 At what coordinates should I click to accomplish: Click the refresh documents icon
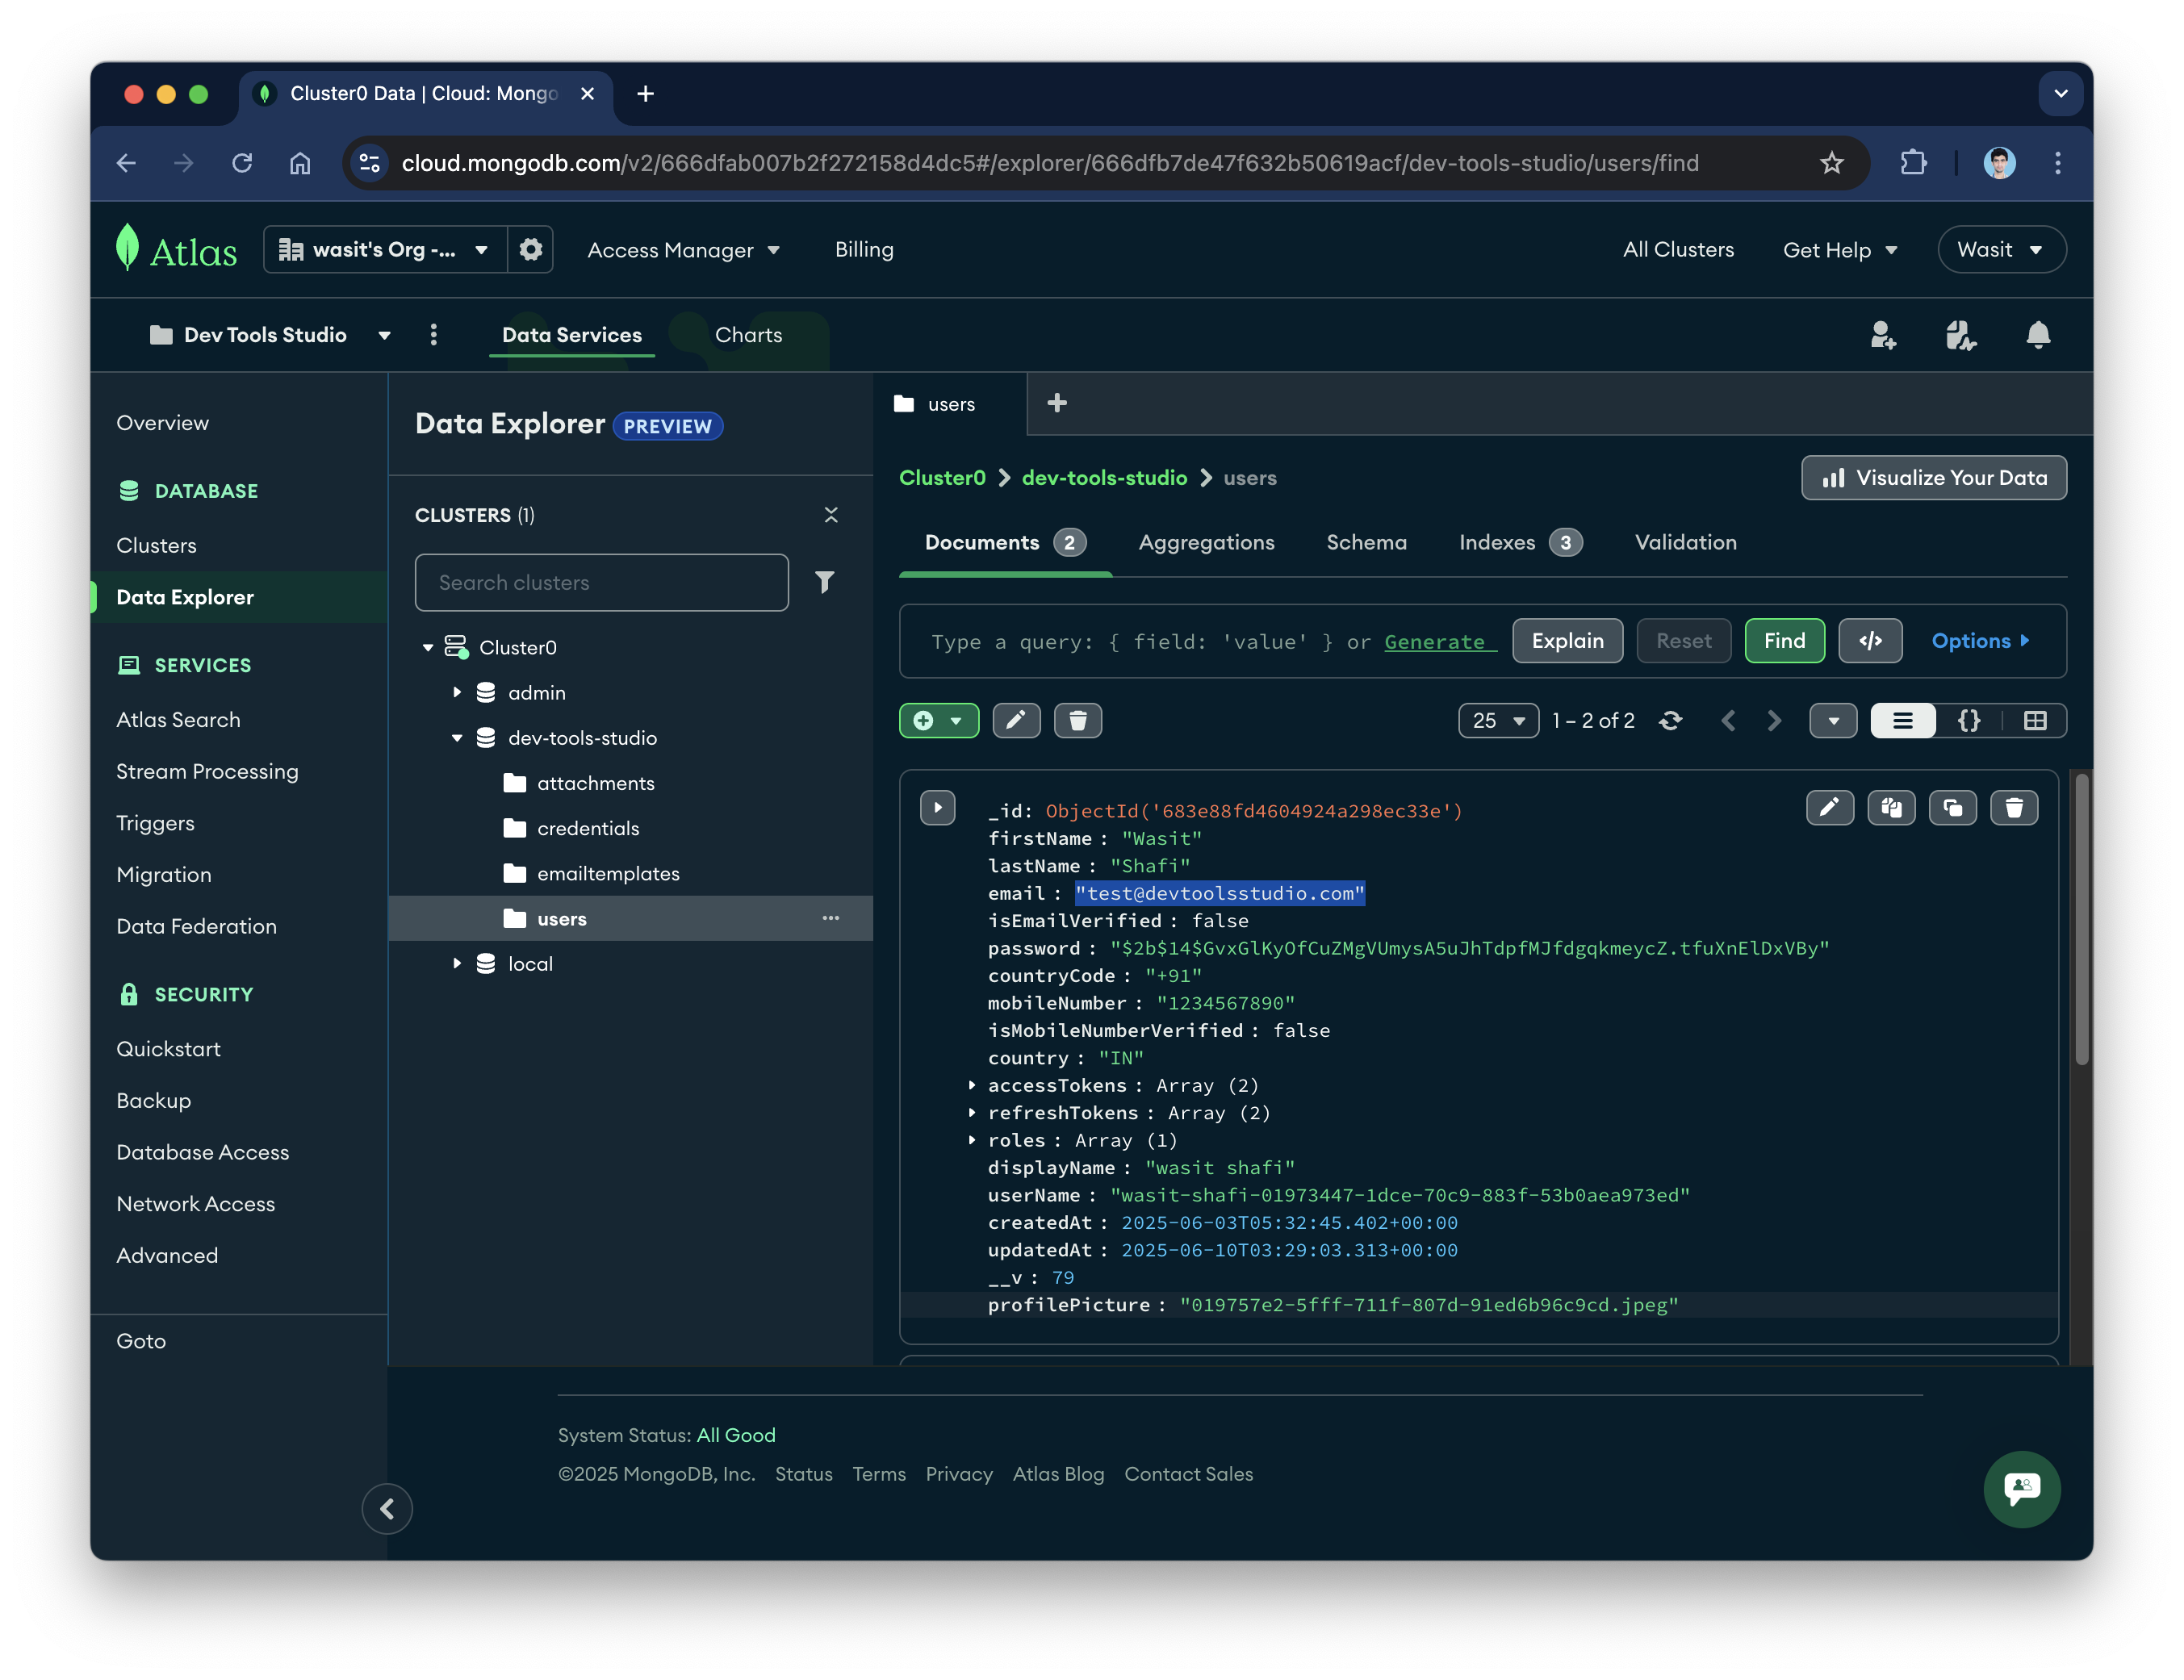[1670, 720]
